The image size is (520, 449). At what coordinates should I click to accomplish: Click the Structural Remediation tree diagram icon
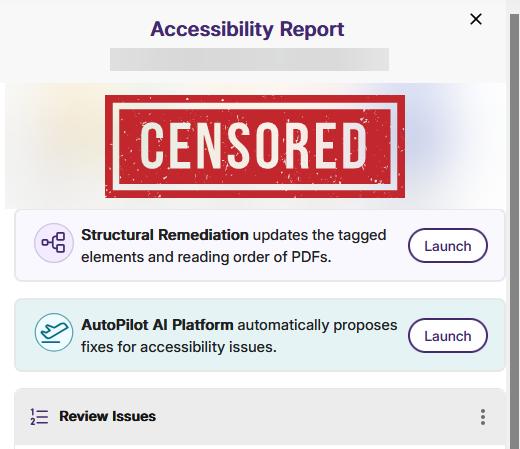pos(54,243)
